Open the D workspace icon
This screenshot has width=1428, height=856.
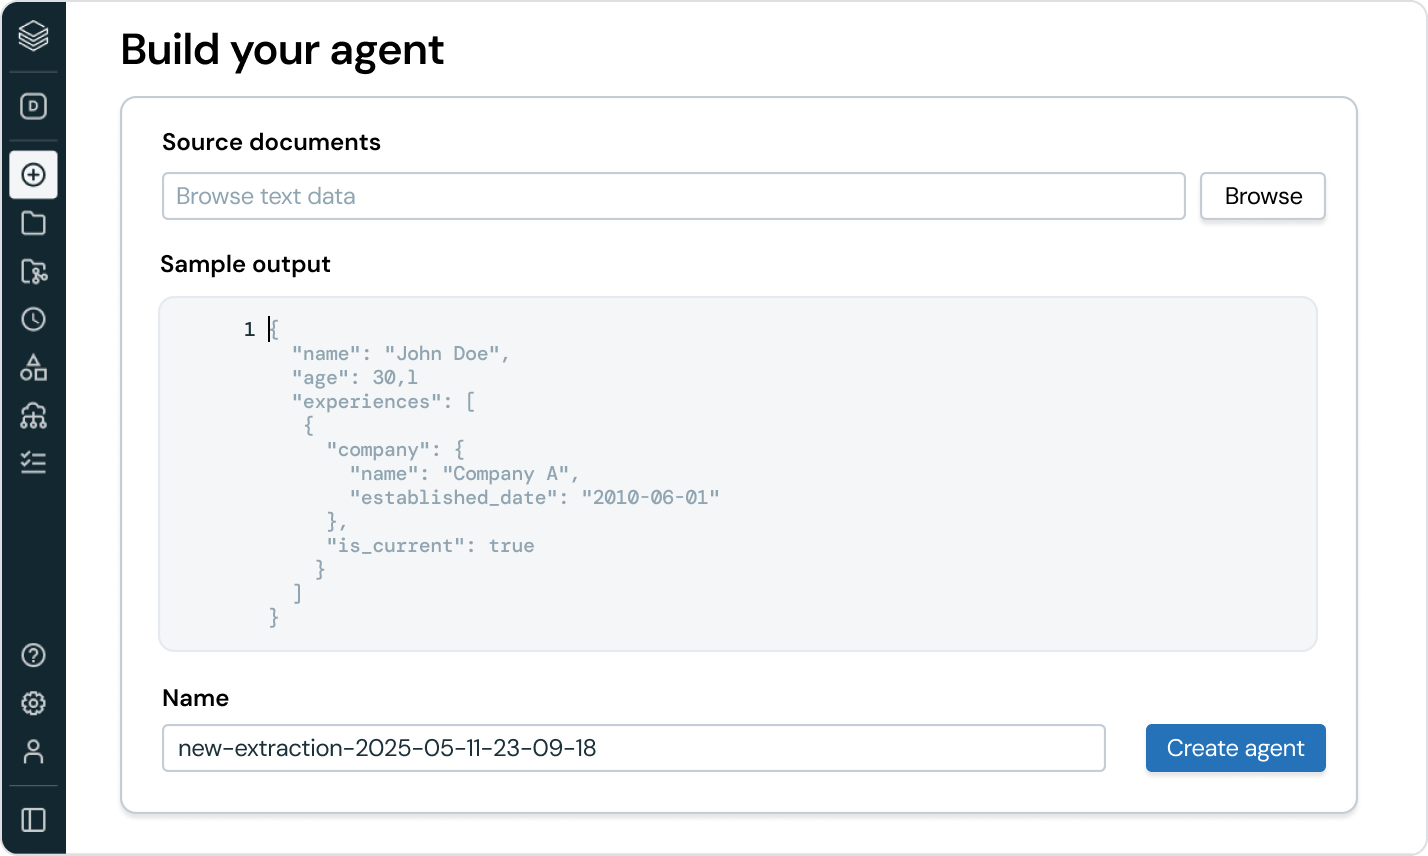point(33,106)
